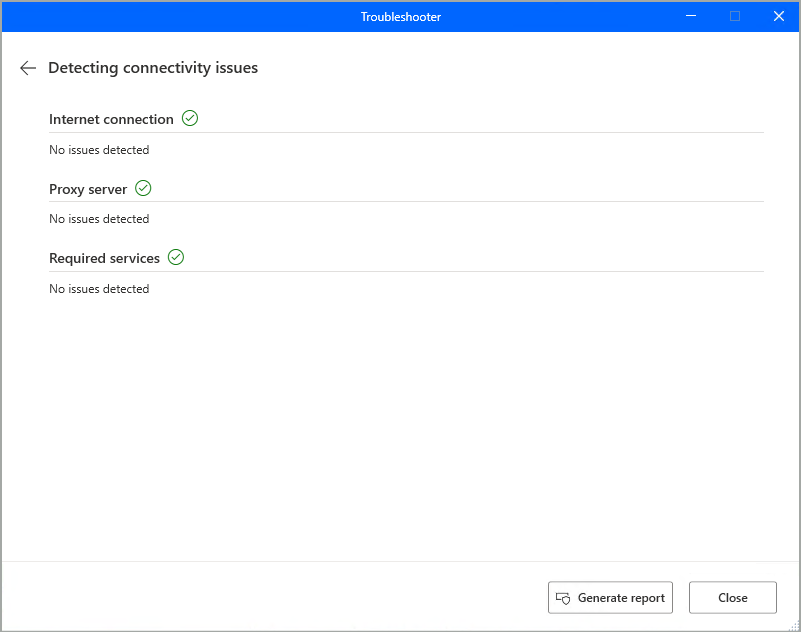
Task: Click the green checkmark beside Required services
Action: 176,257
